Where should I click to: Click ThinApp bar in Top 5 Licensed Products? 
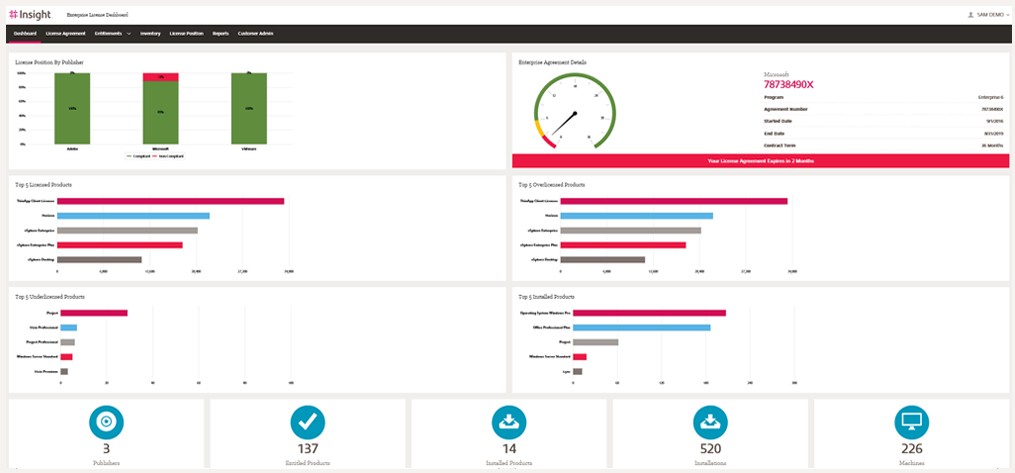pyautogui.click(x=170, y=201)
